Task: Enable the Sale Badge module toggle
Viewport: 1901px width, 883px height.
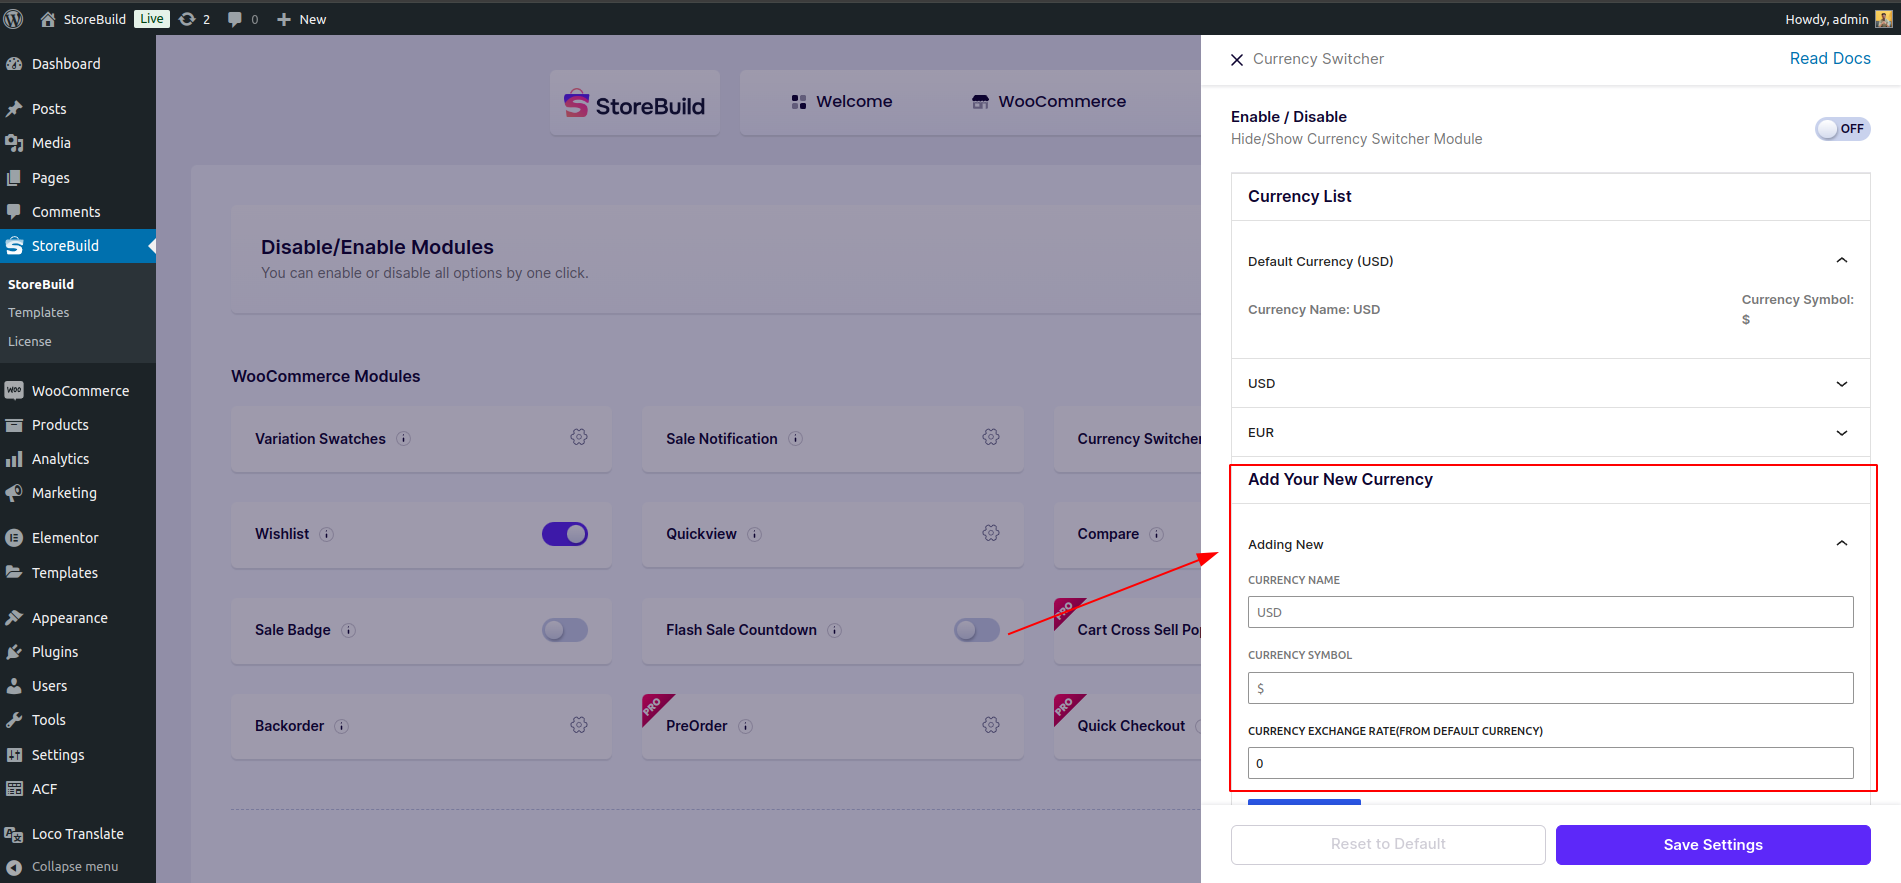Action: tap(565, 630)
